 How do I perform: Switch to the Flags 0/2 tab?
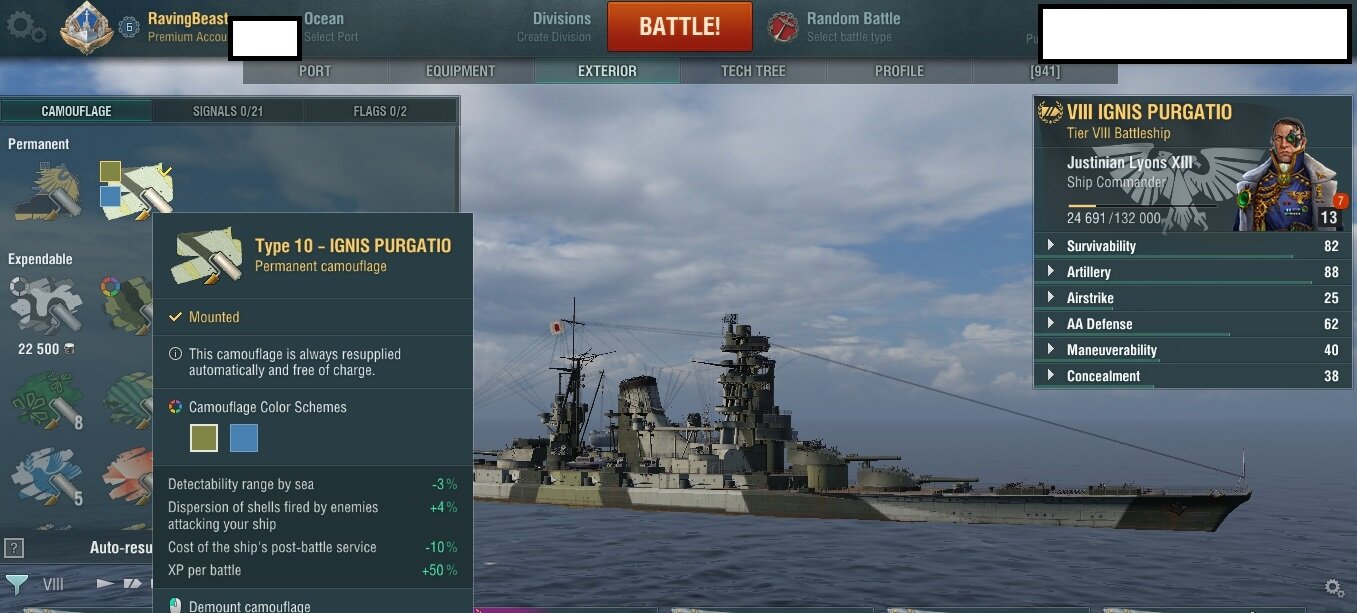coord(380,111)
